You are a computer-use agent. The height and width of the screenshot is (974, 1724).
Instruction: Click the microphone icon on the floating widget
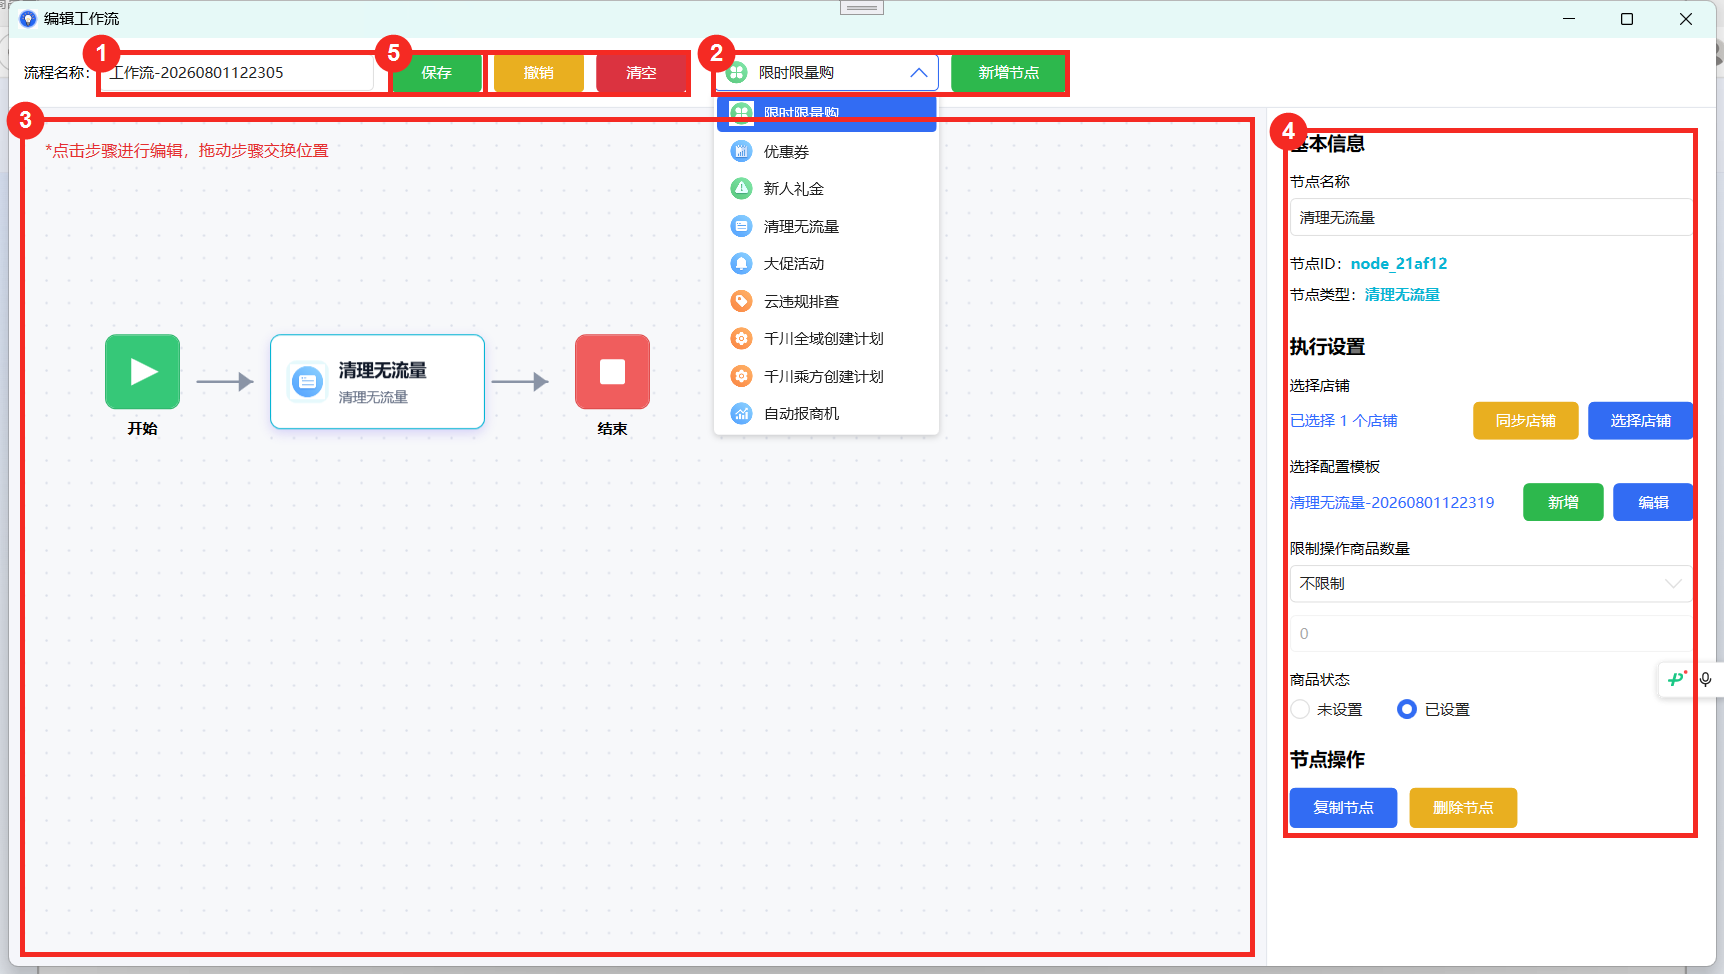pyautogui.click(x=1706, y=679)
